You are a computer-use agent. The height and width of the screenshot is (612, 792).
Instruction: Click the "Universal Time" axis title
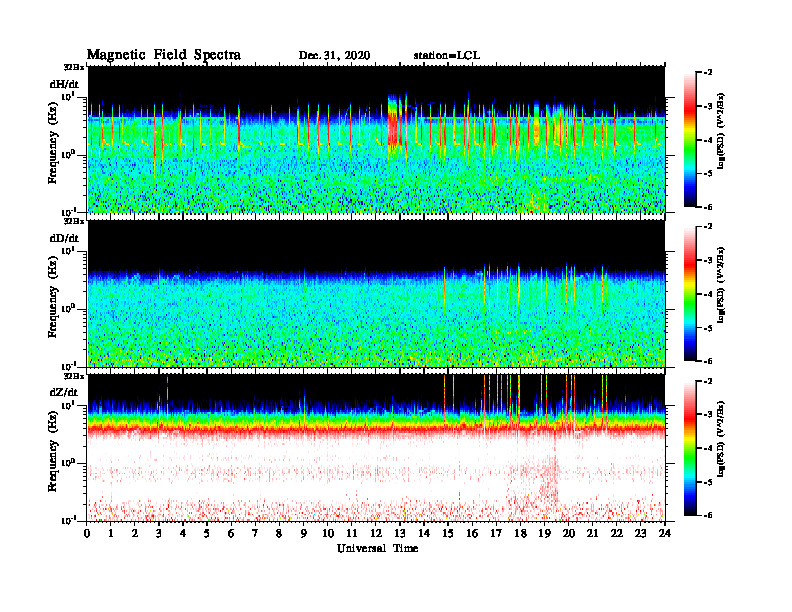tap(378, 548)
